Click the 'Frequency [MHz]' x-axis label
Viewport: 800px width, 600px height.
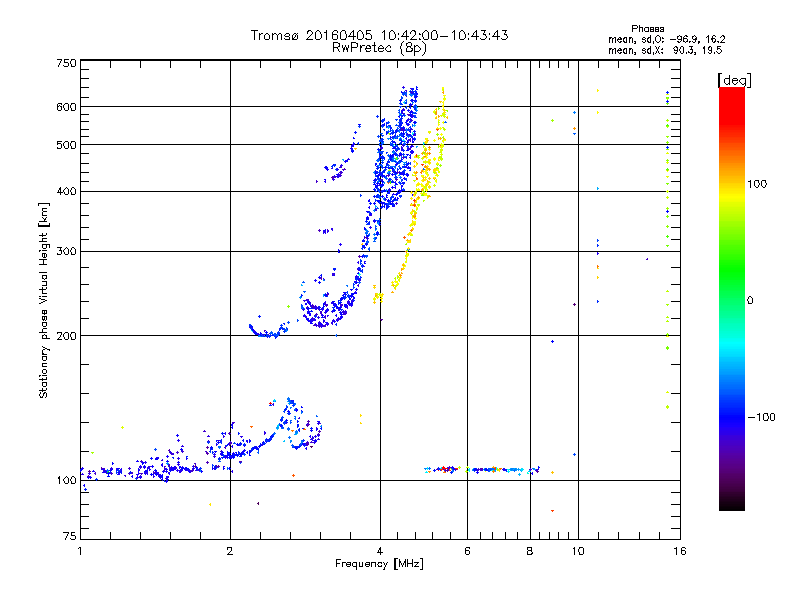pos(379,564)
